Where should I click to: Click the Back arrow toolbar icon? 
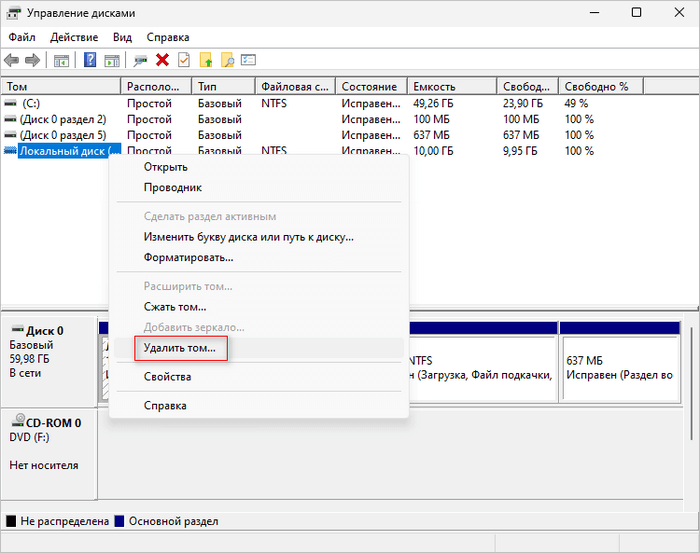[x=12, y=61]
